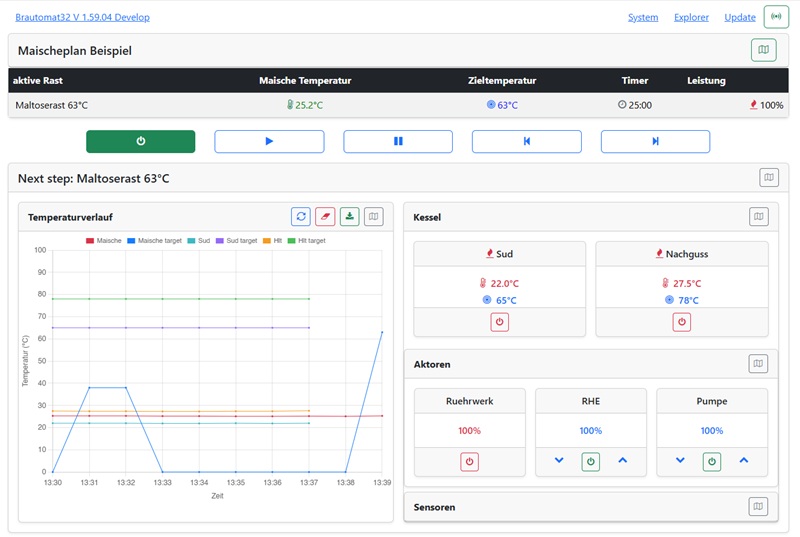Click the map icon in Kessel panel header

pos(759,216)
